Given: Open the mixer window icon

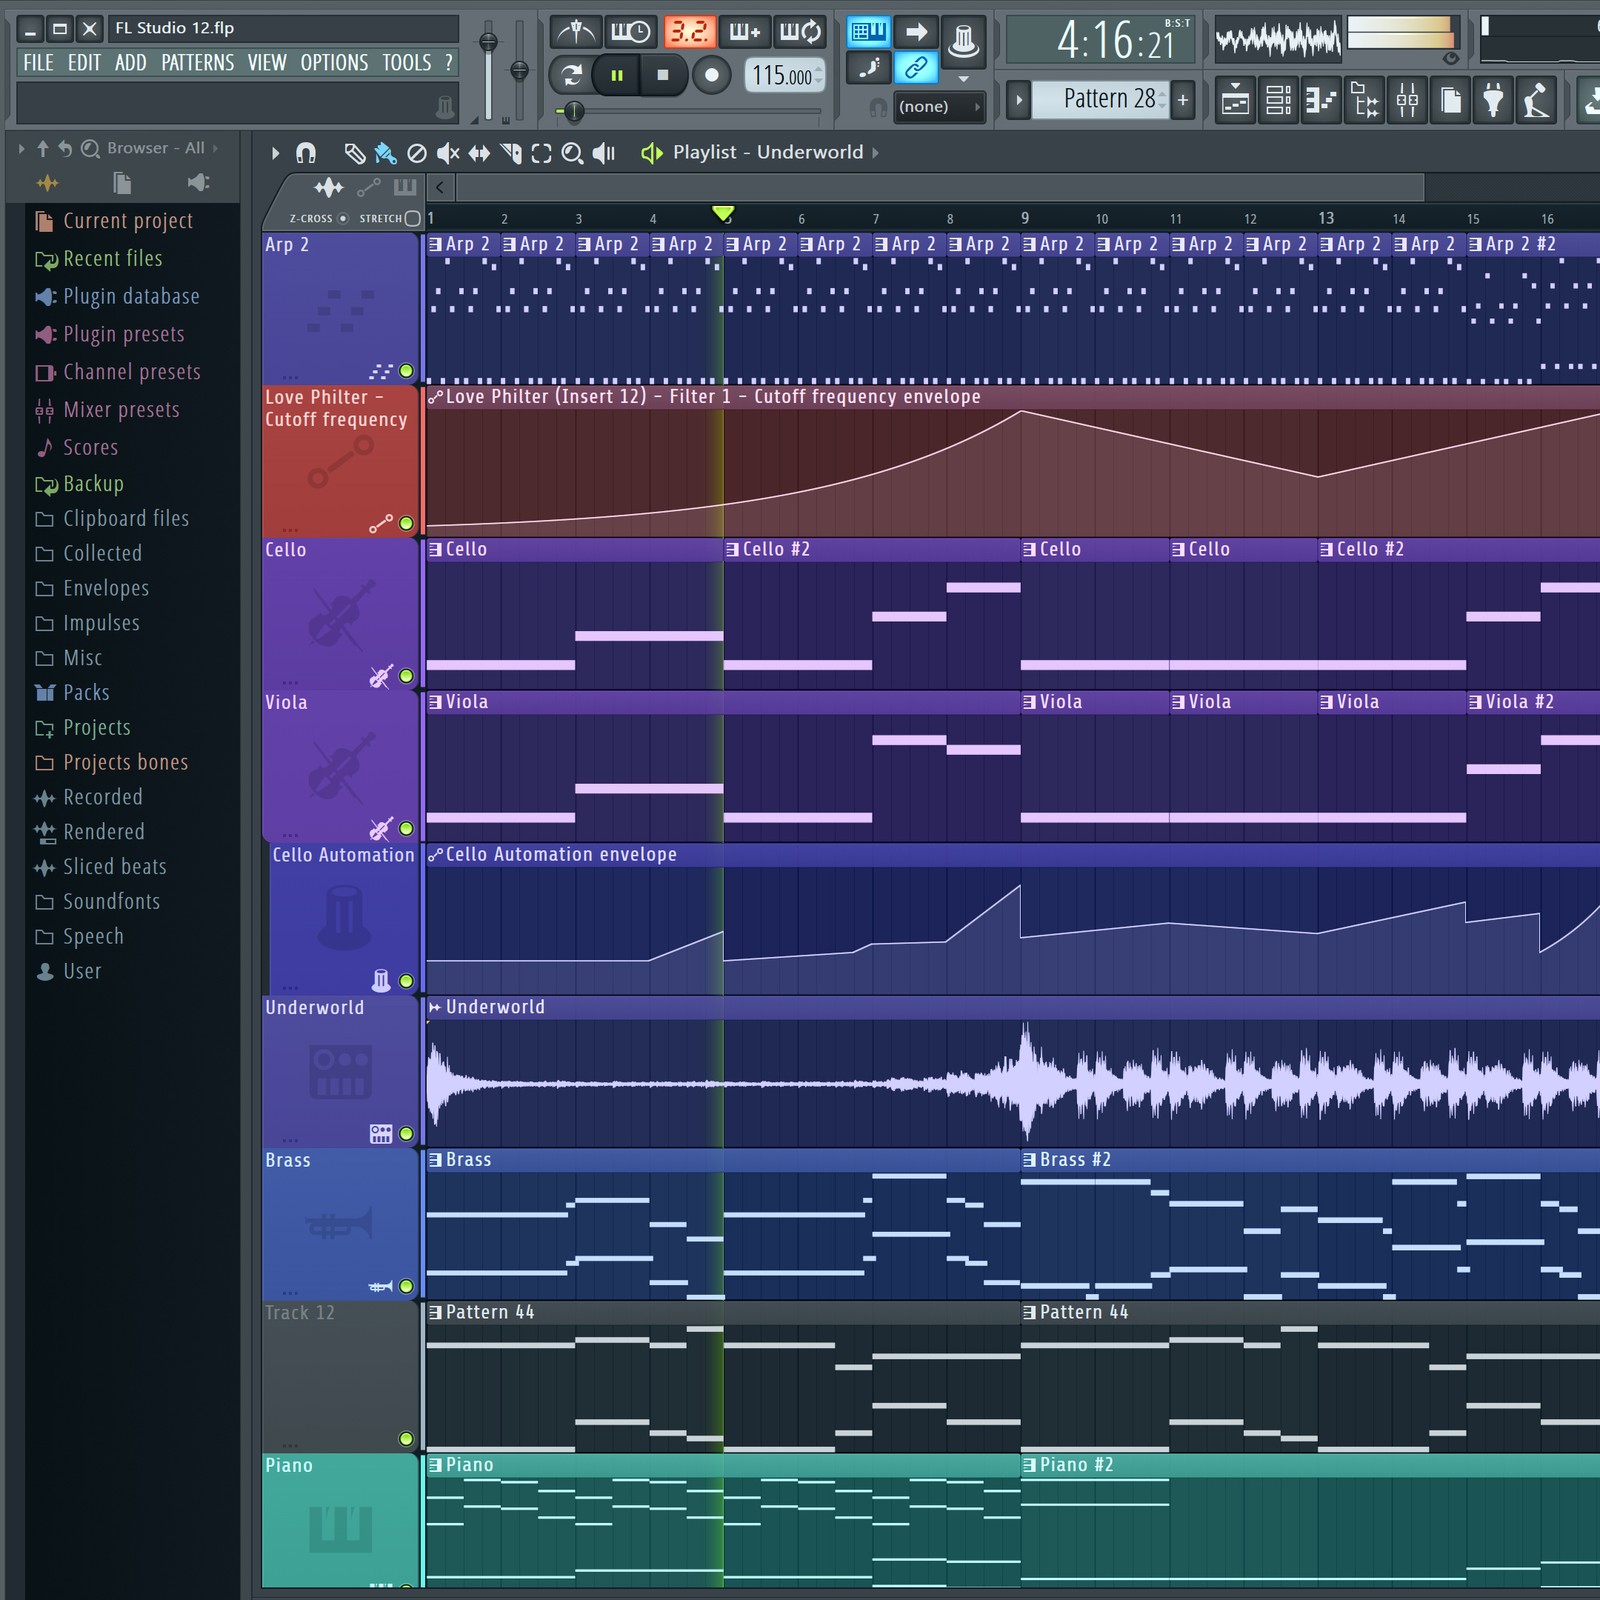Looking at the screenshot, I should (1407, 101).
